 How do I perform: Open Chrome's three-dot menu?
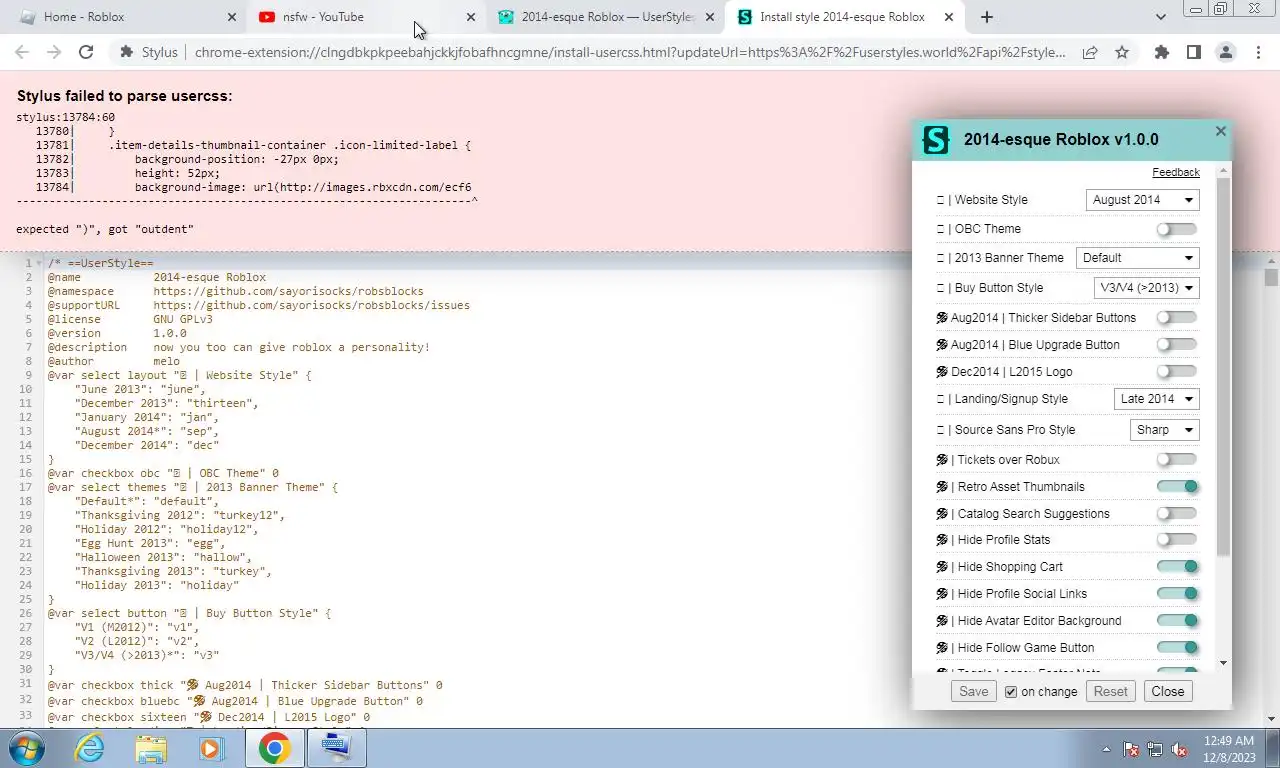click(1258, 53)
